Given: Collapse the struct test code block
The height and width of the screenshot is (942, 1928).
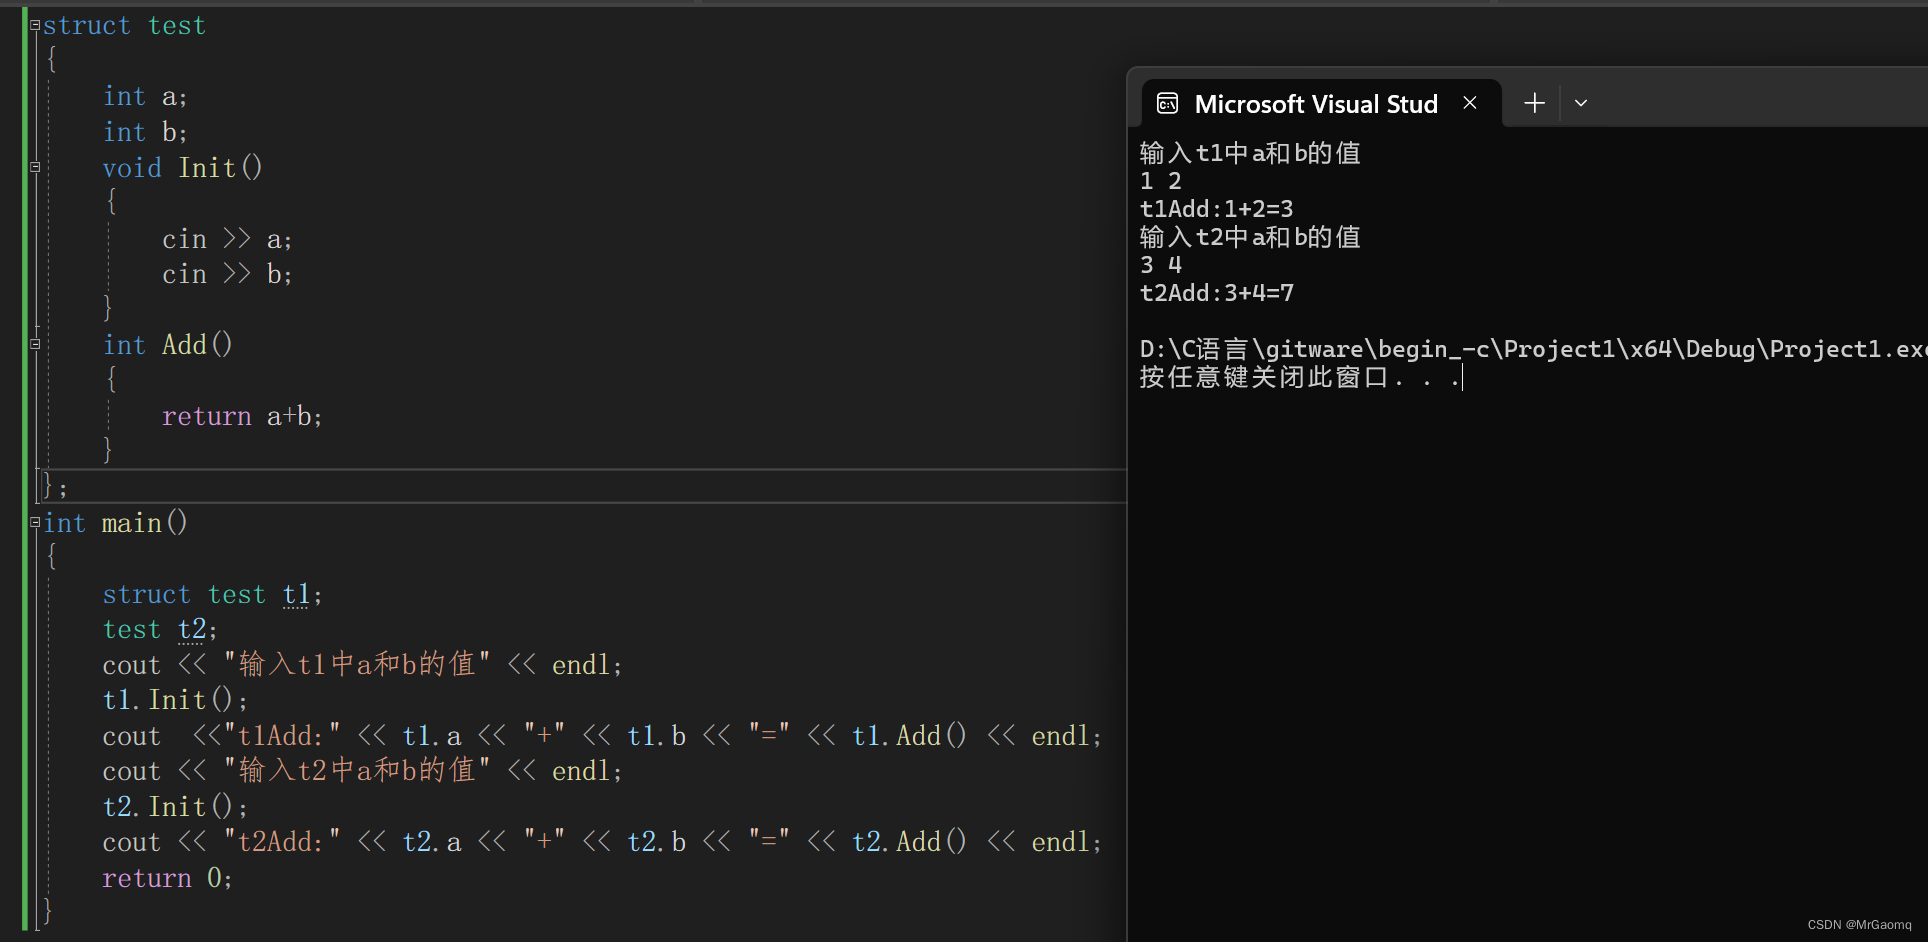Looking at the screenshot, I should point(35,26).
